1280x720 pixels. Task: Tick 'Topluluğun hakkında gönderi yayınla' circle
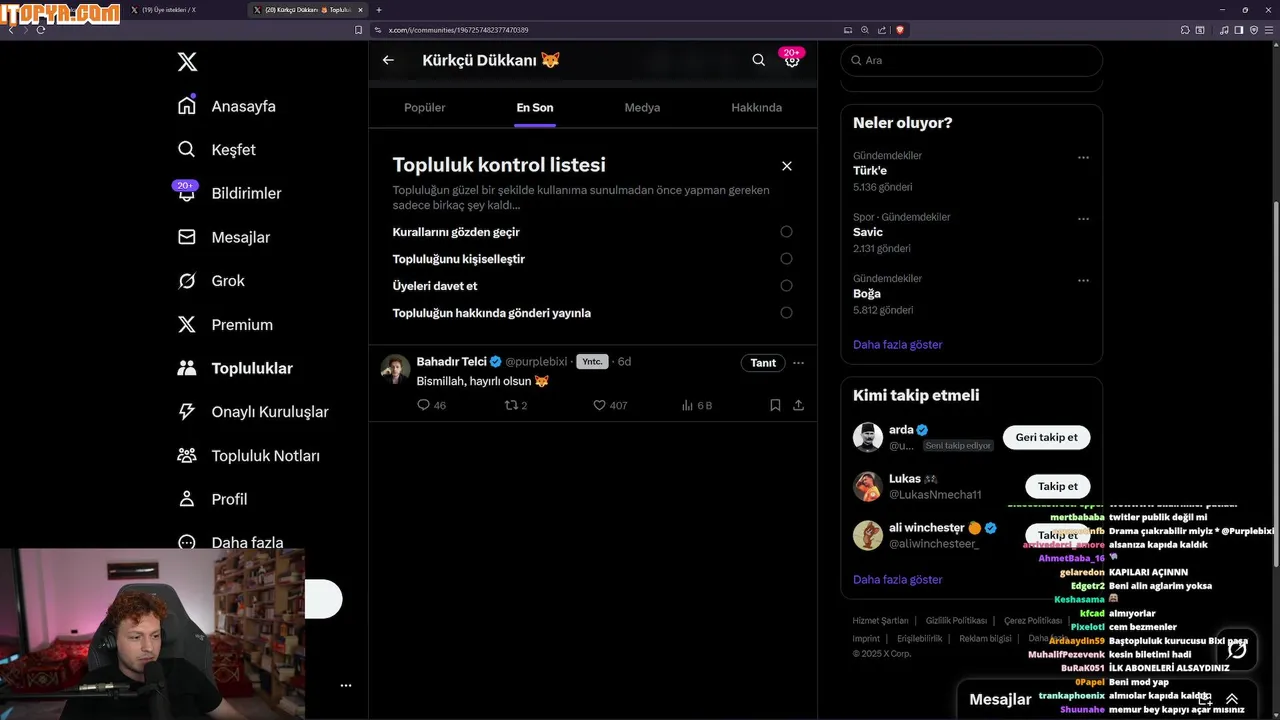click(x=786, y=313)
